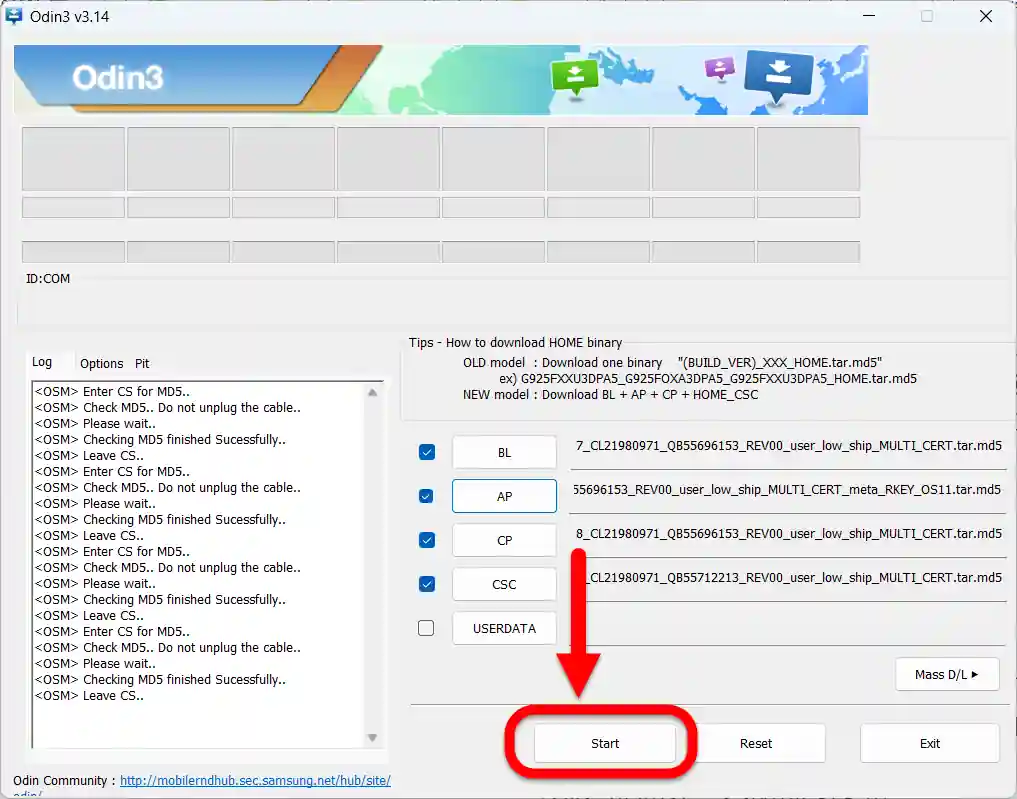
Task: Uncheck the AP checkbox
Action: tap(426, 496)
